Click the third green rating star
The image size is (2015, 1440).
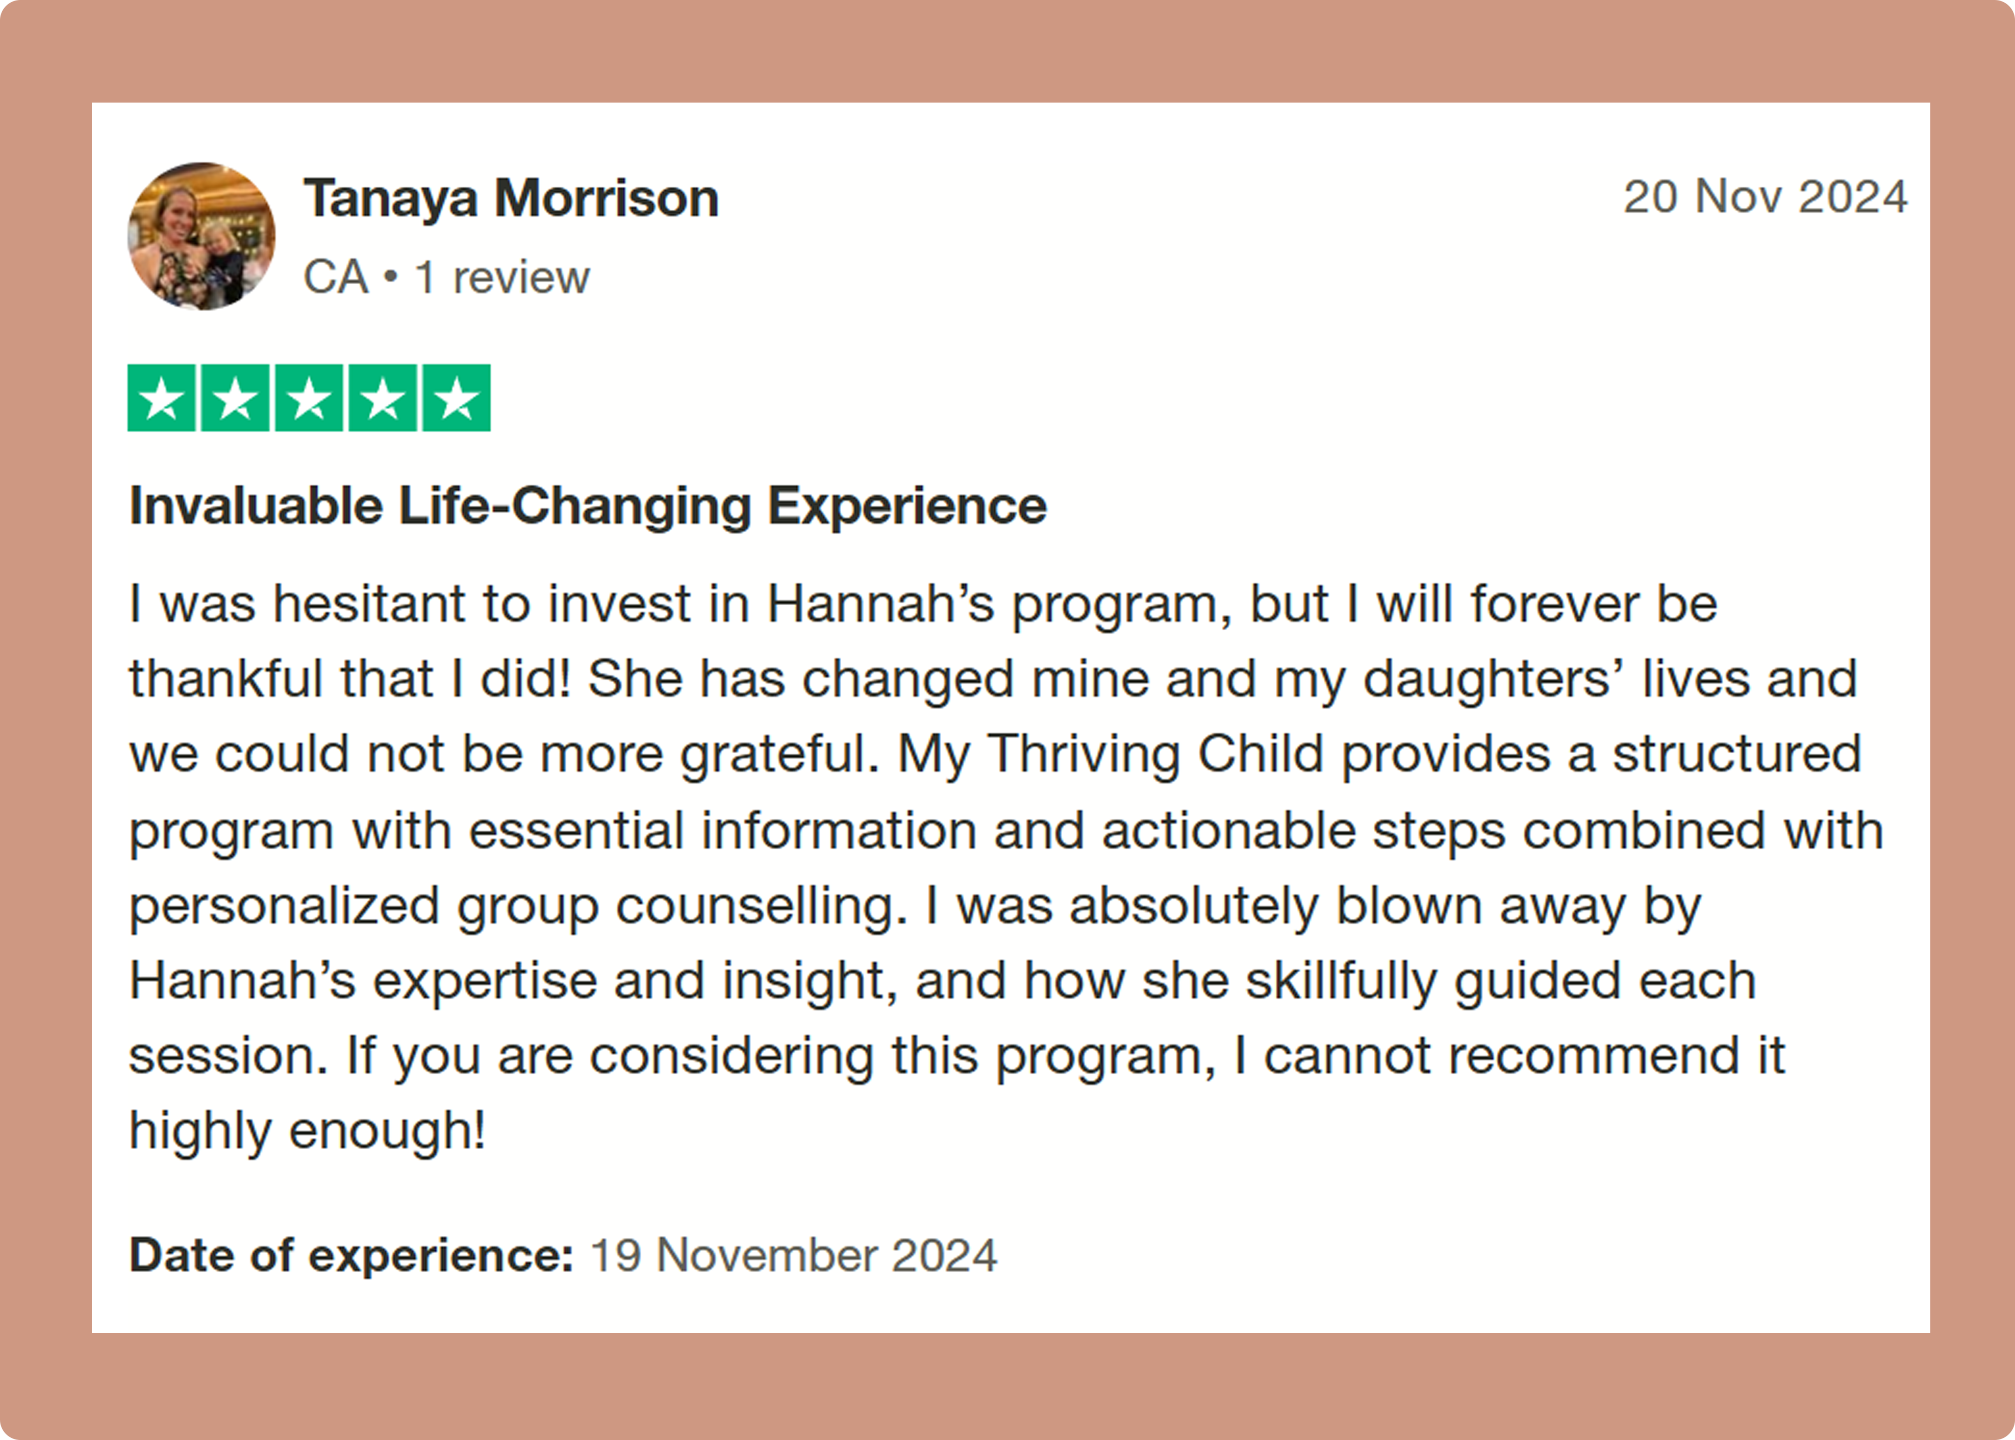tap(309, 398)
